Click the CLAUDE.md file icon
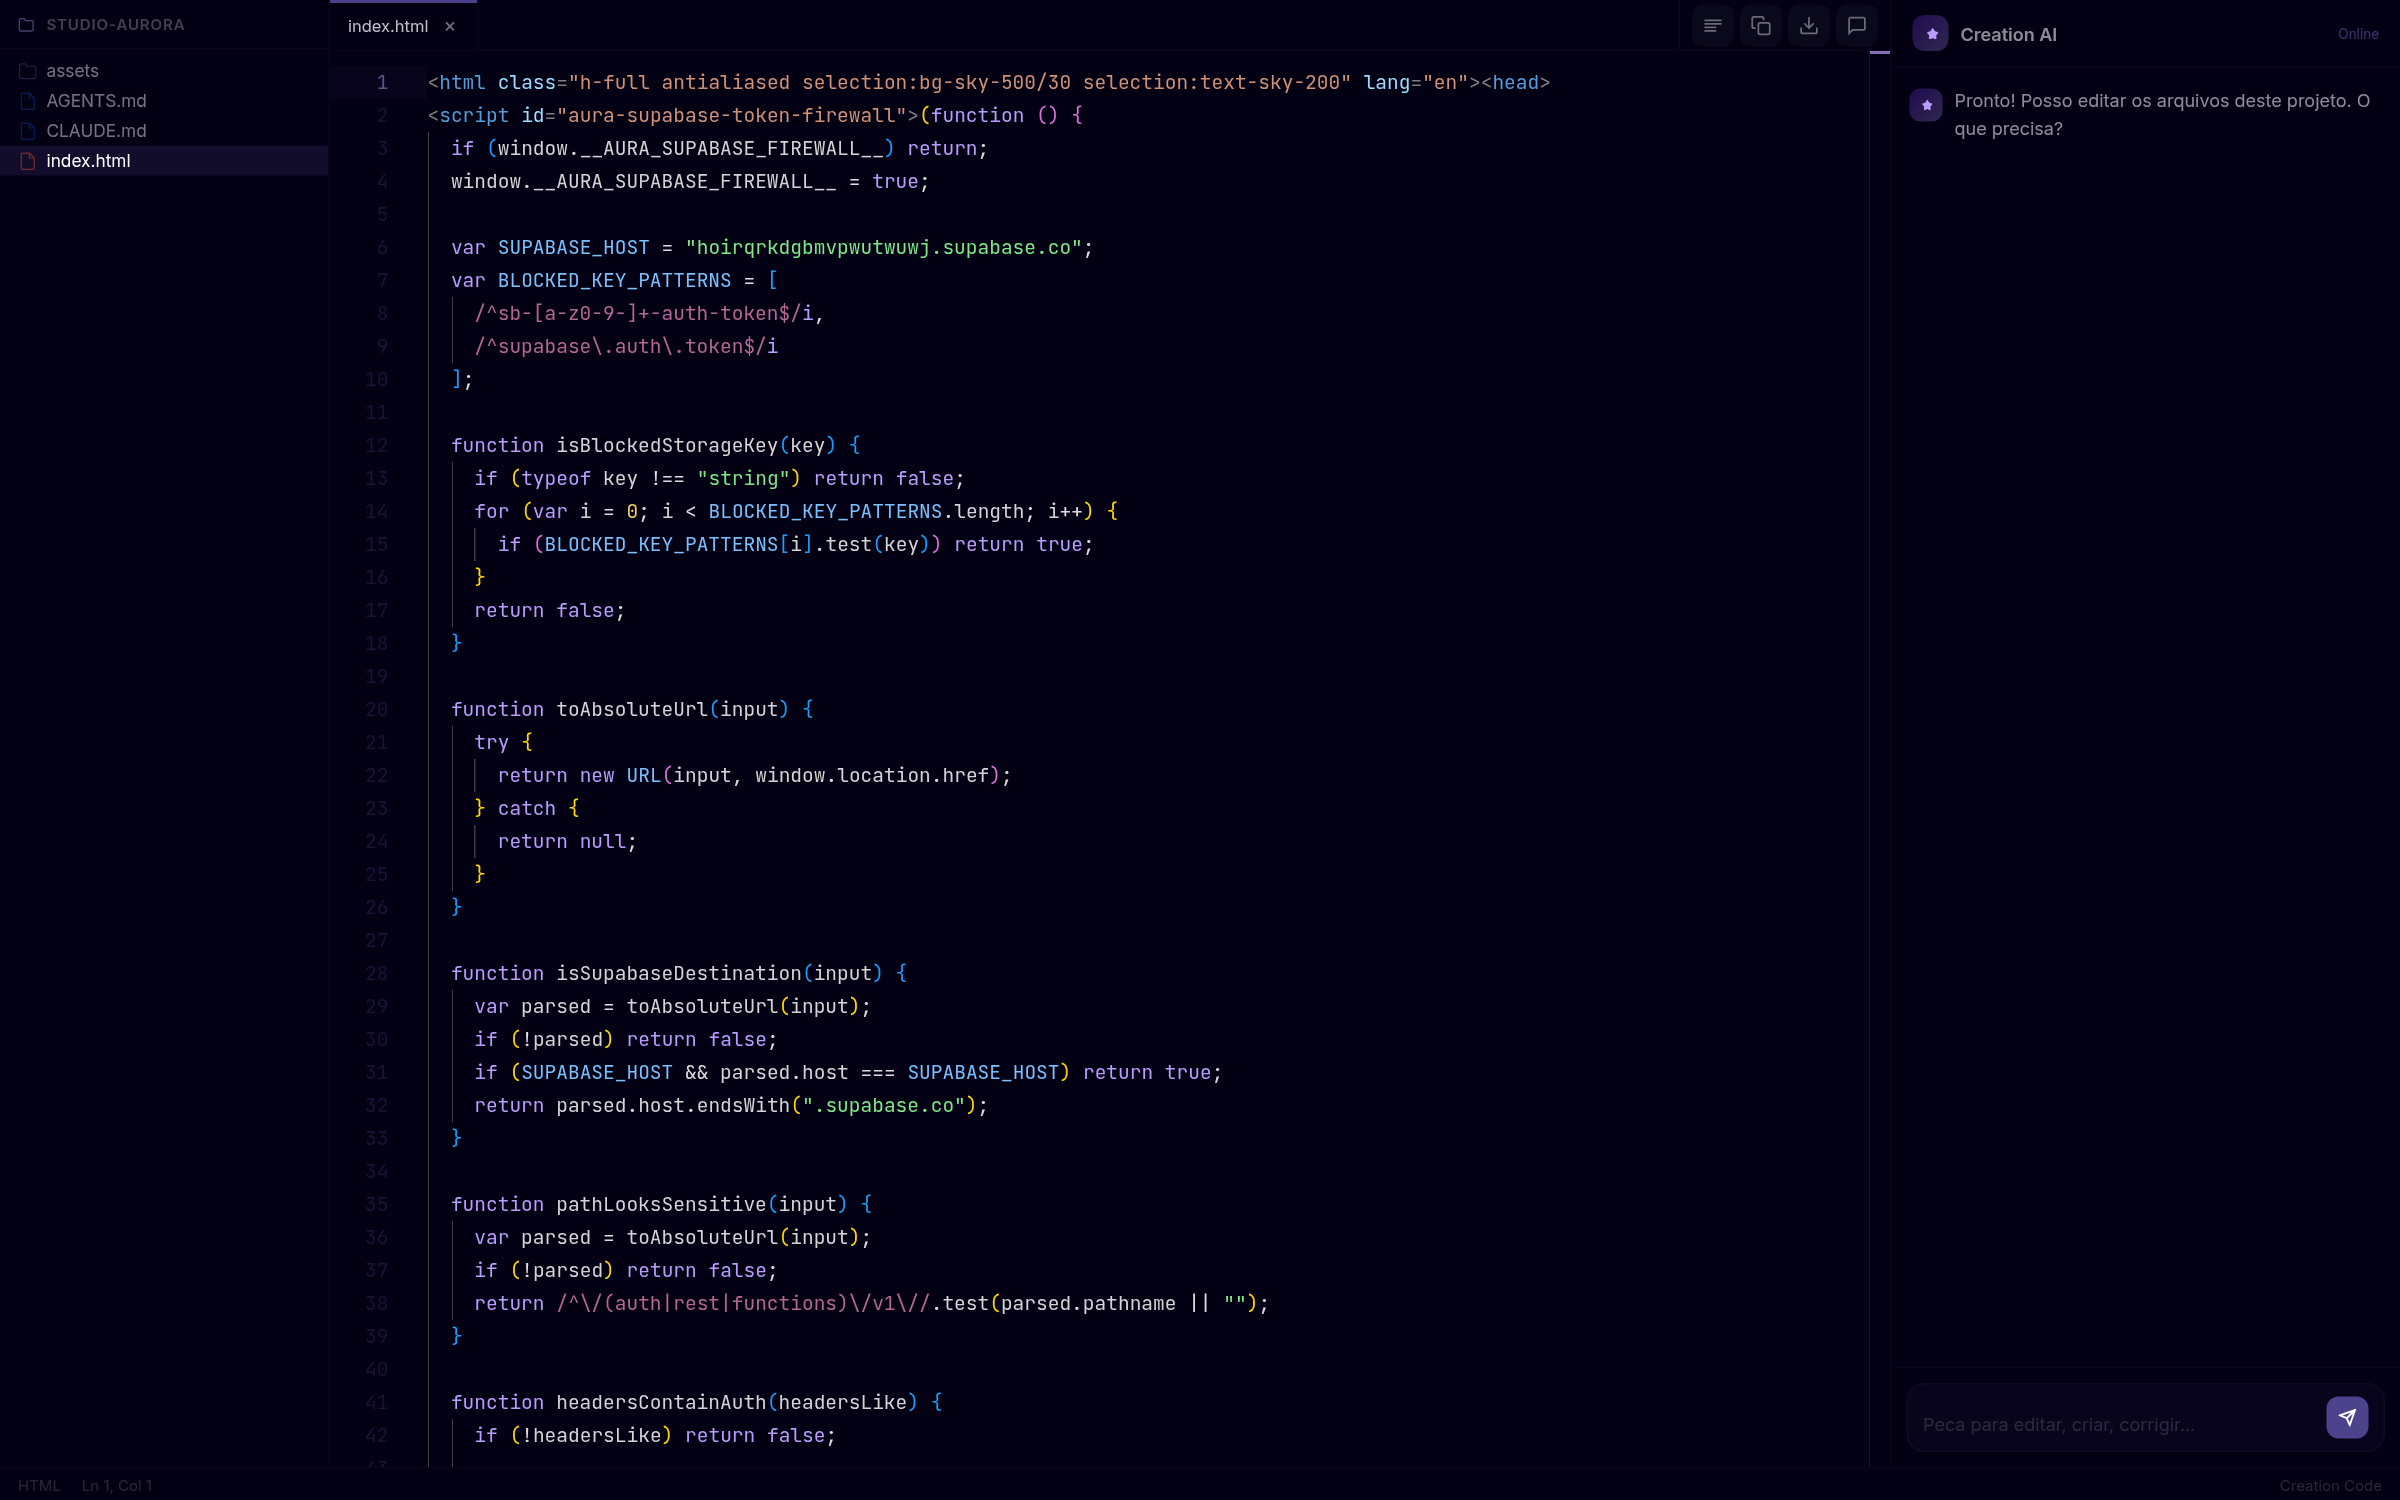The height and width of the screenshot is (1500, 2400). [28, 131]
